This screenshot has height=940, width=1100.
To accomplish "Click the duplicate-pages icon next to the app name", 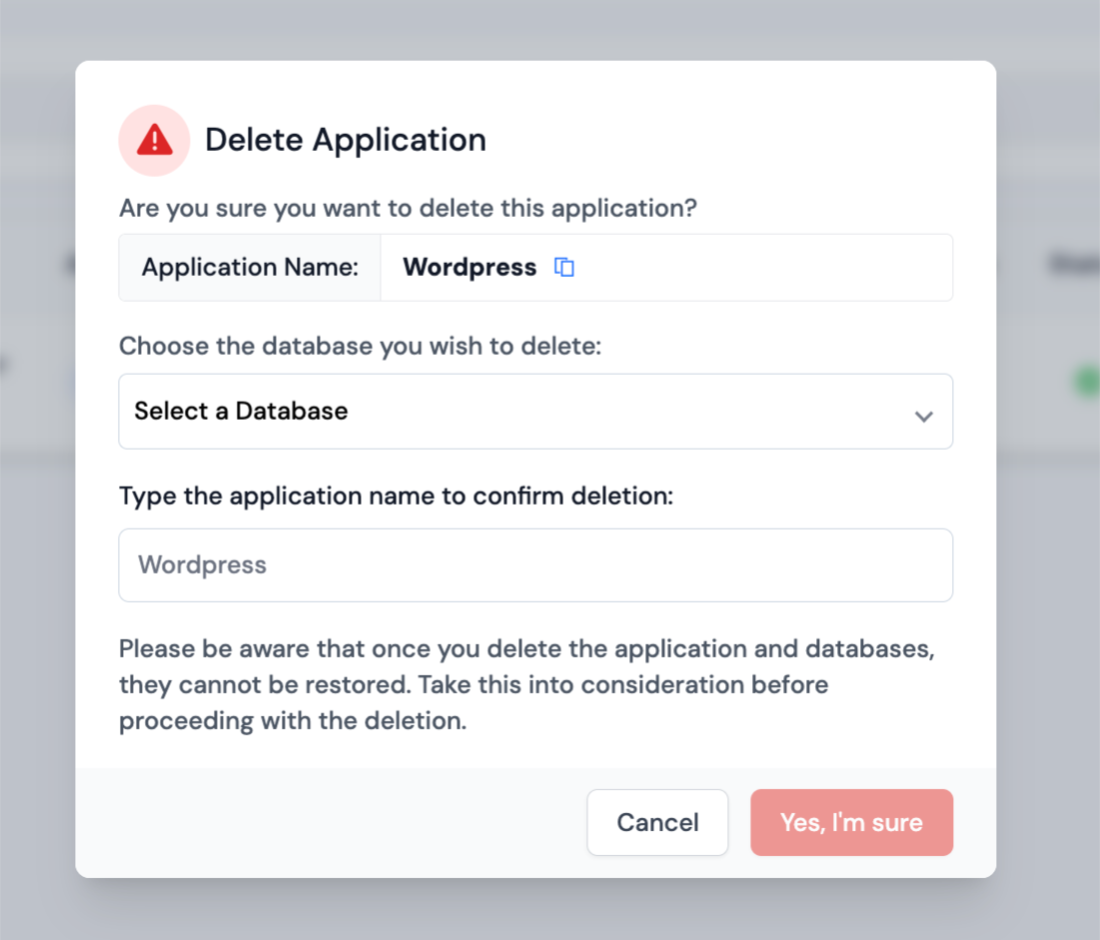I will point(564,267).
